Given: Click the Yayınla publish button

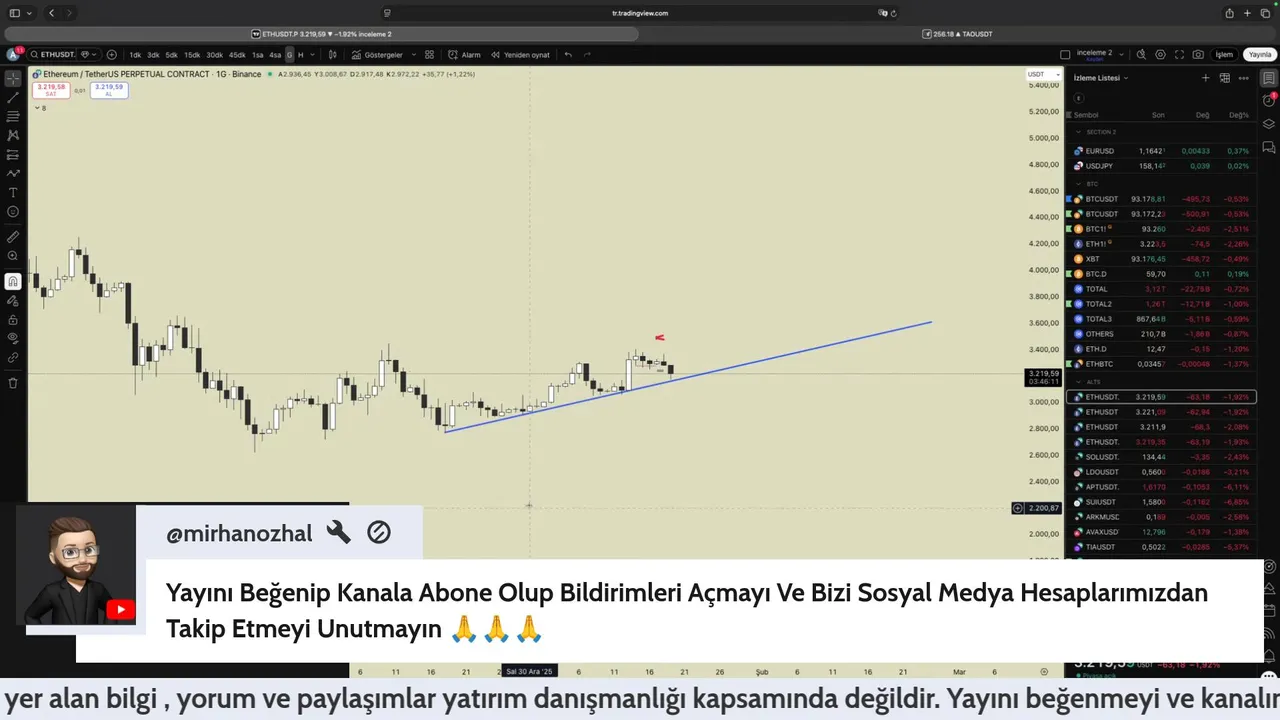Looking at the screenshot, I should 1259,54.
